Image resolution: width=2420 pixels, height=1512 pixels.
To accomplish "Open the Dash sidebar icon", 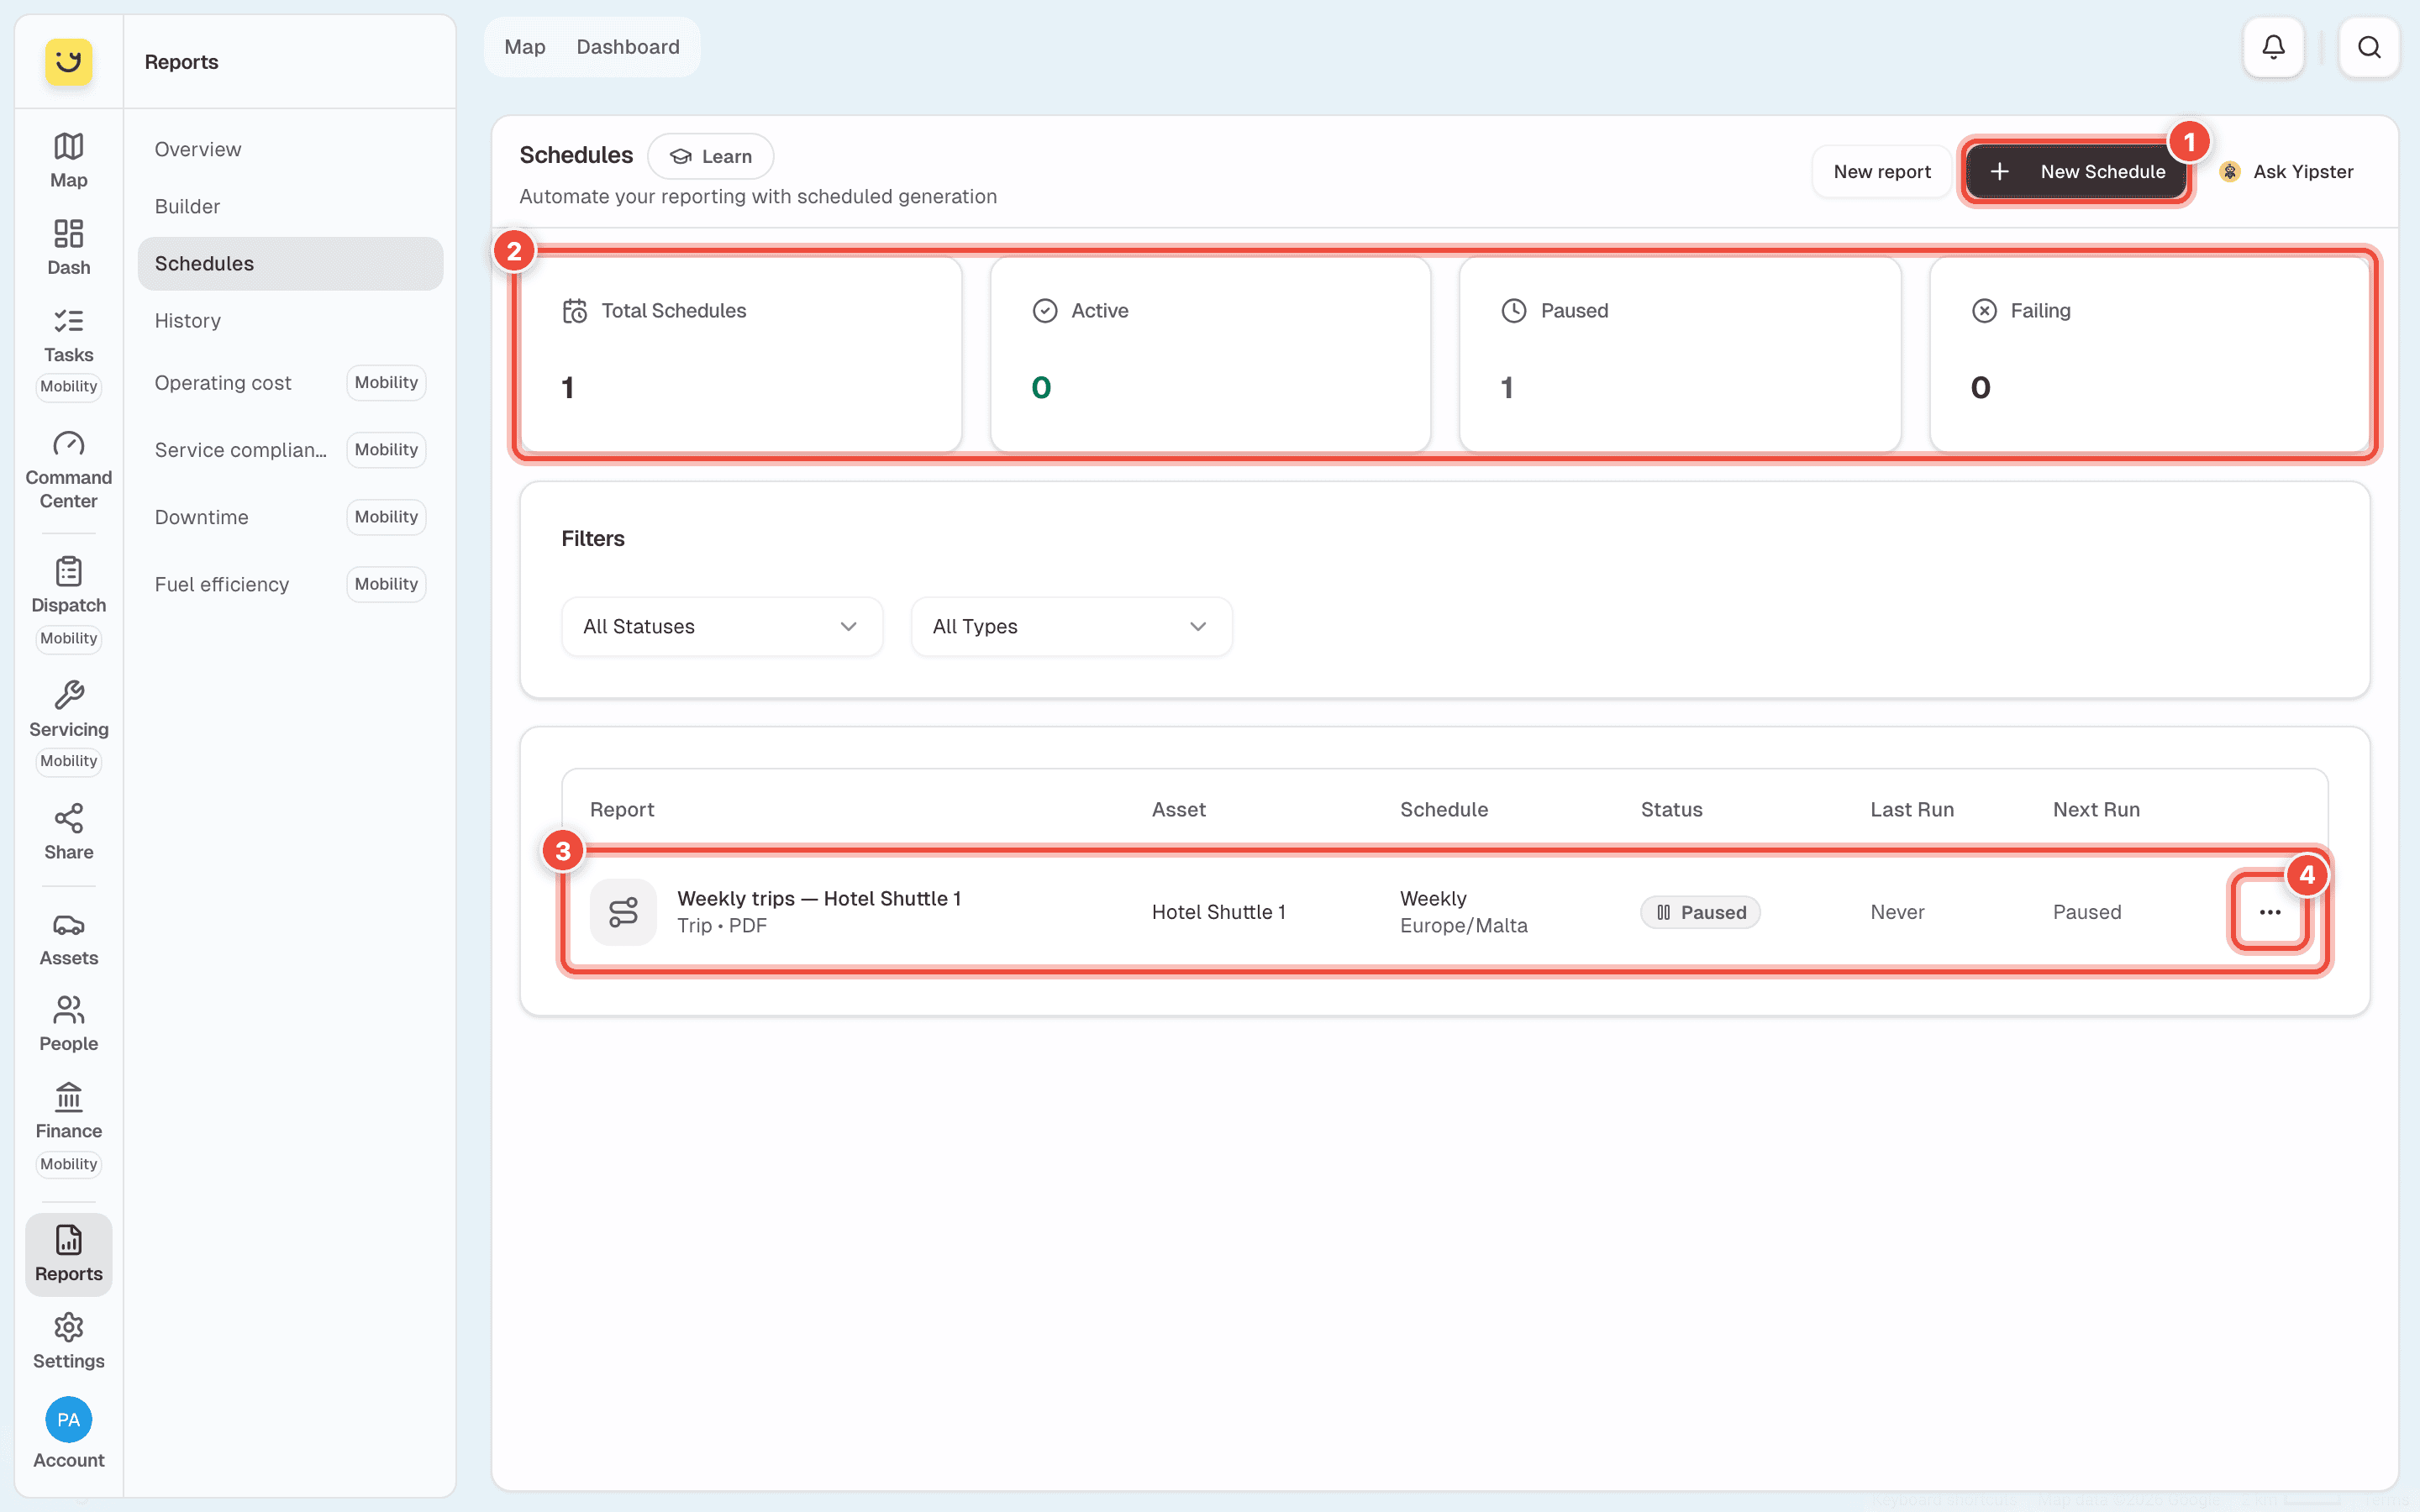I will pos(68,247).
